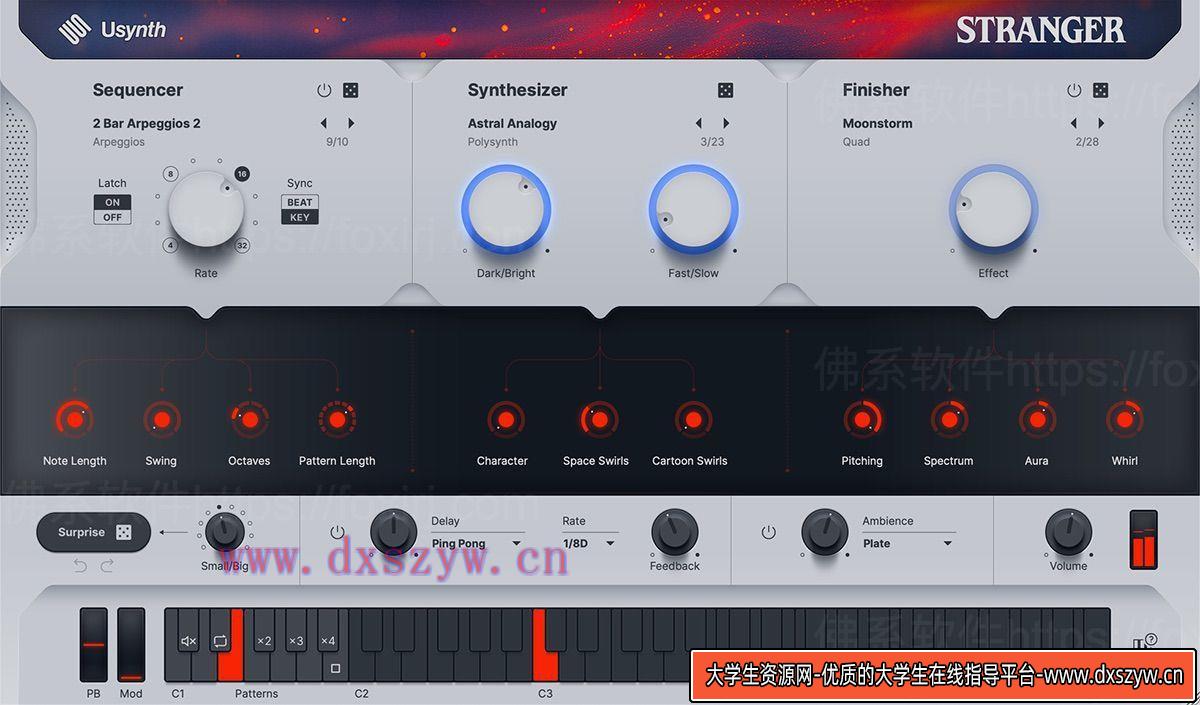The height and width of the screenshot is (705, 1200).
Task: Click the Note Length macro knob
Action: pyautogui.click(x=73, y=419)
